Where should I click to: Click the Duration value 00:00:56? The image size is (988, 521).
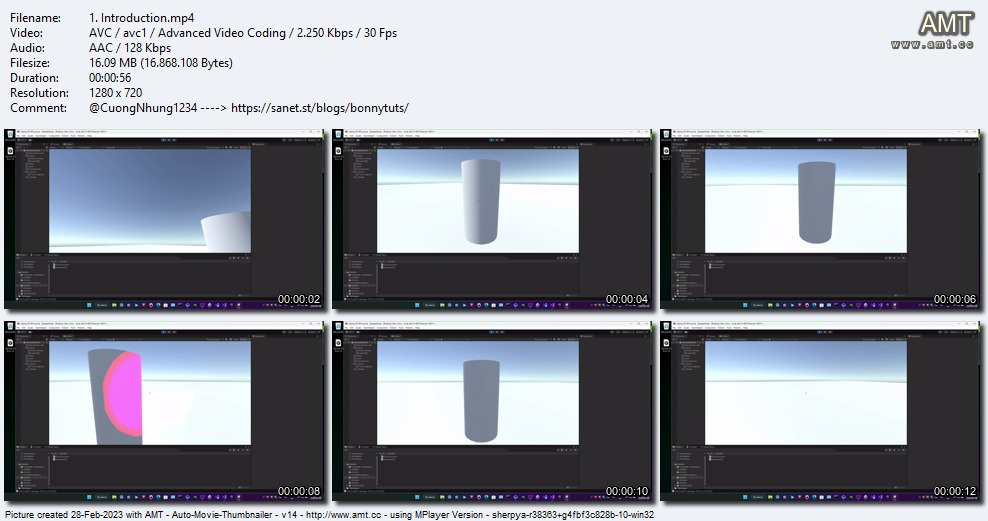(x=112, y=78)
